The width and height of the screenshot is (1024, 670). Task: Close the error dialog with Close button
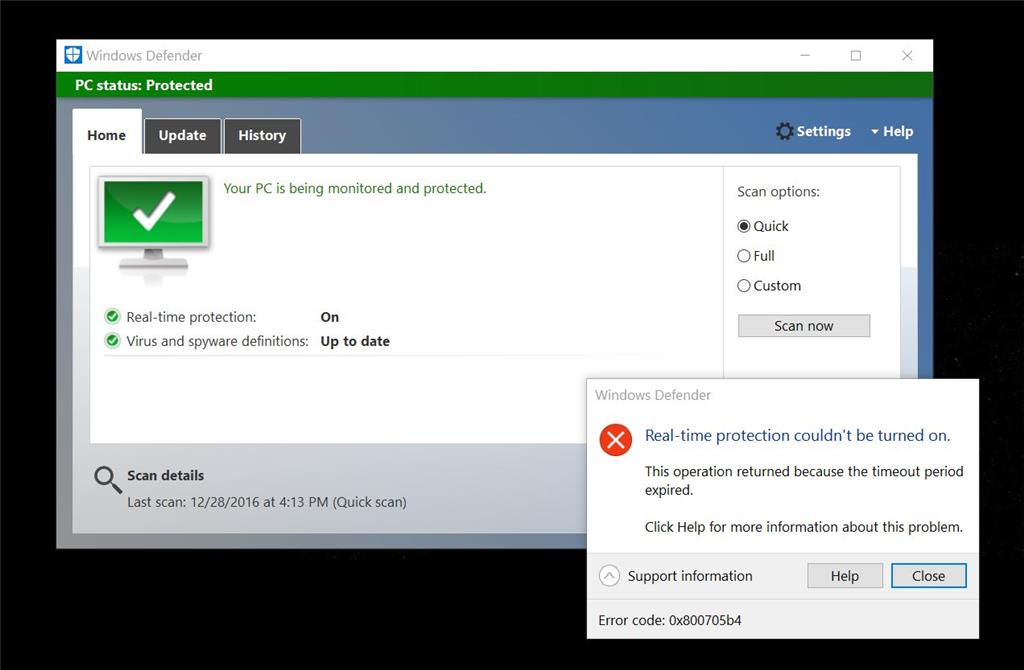click(929, 576)
